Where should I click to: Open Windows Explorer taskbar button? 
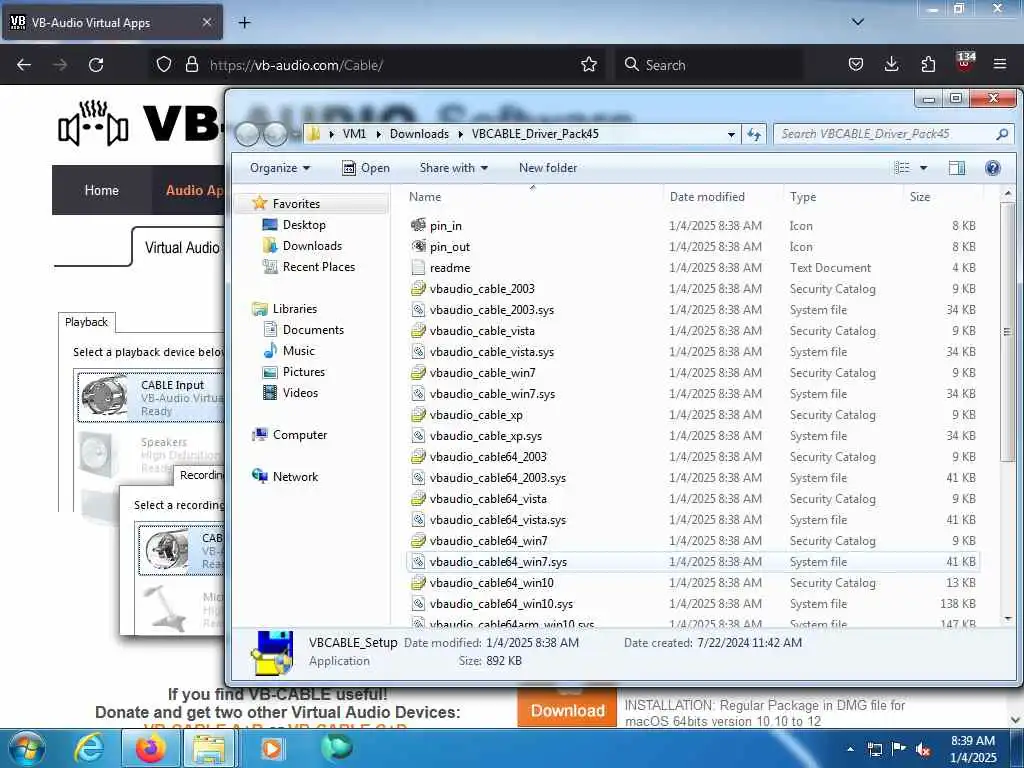pos(209,748)
